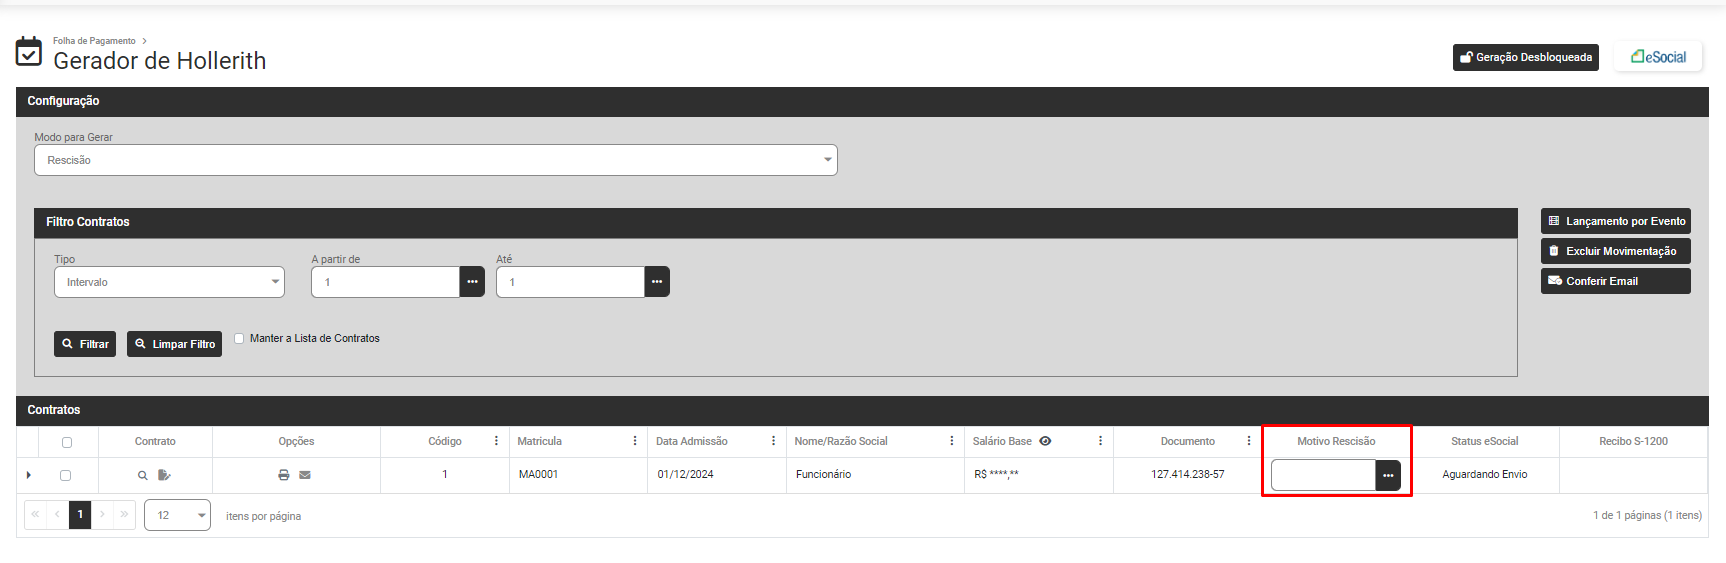Click Folha de Pagamento breadcrumb
This screenshot has height=563, width=1726.
click(x=94, y=41)
